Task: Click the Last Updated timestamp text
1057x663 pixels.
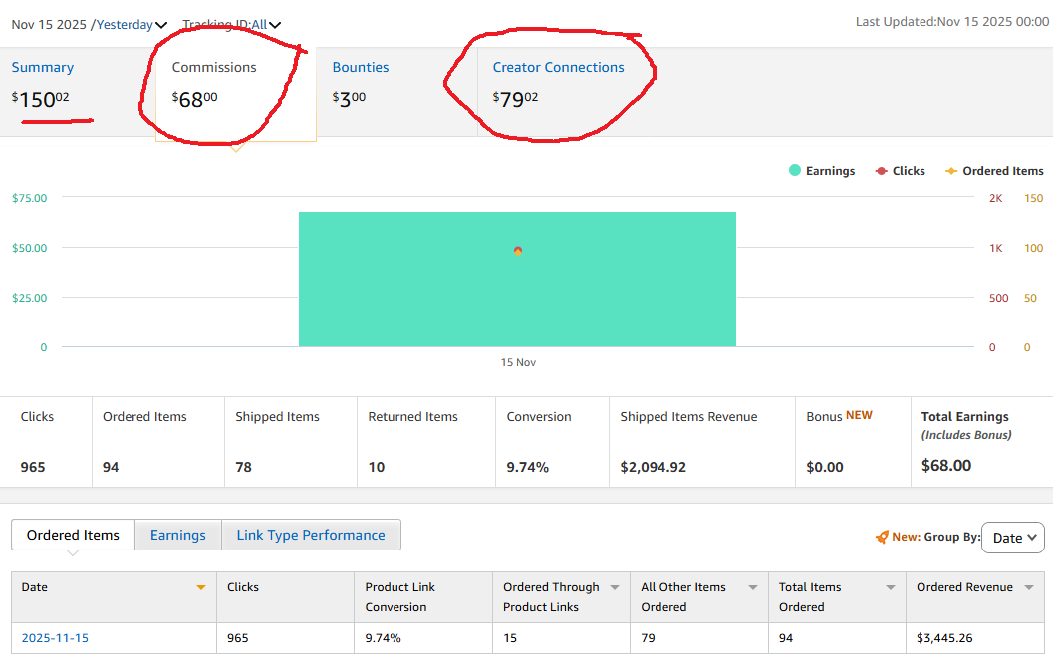Action: [953, 22]
